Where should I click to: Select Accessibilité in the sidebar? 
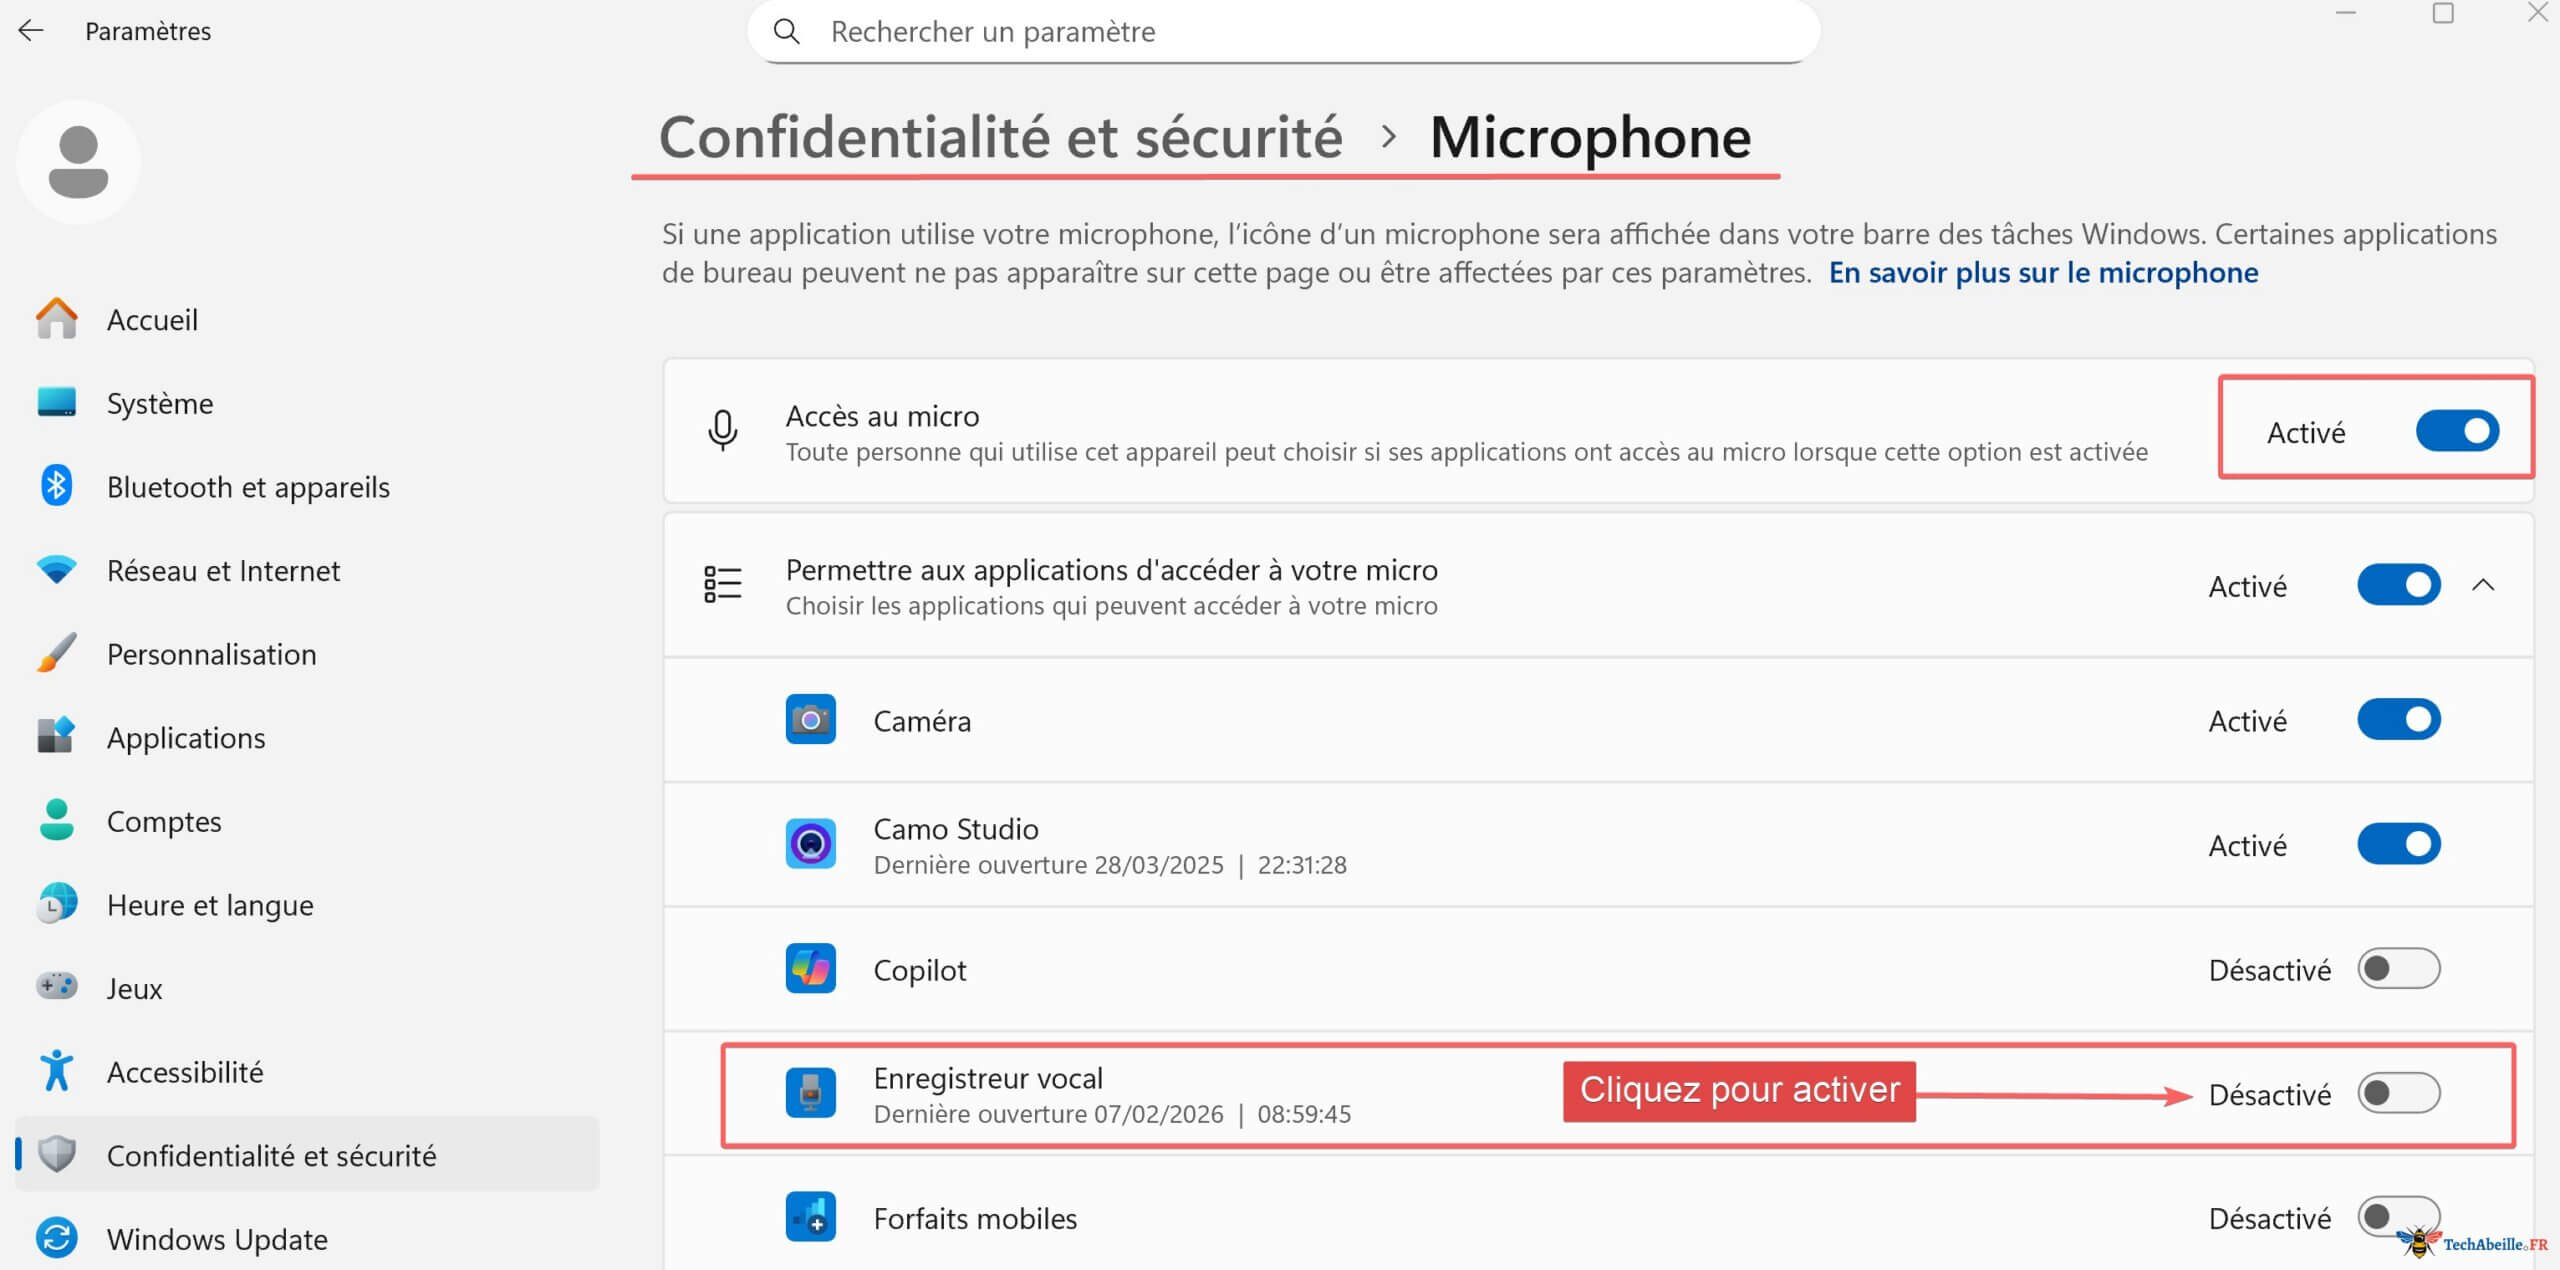[185, 1071]
